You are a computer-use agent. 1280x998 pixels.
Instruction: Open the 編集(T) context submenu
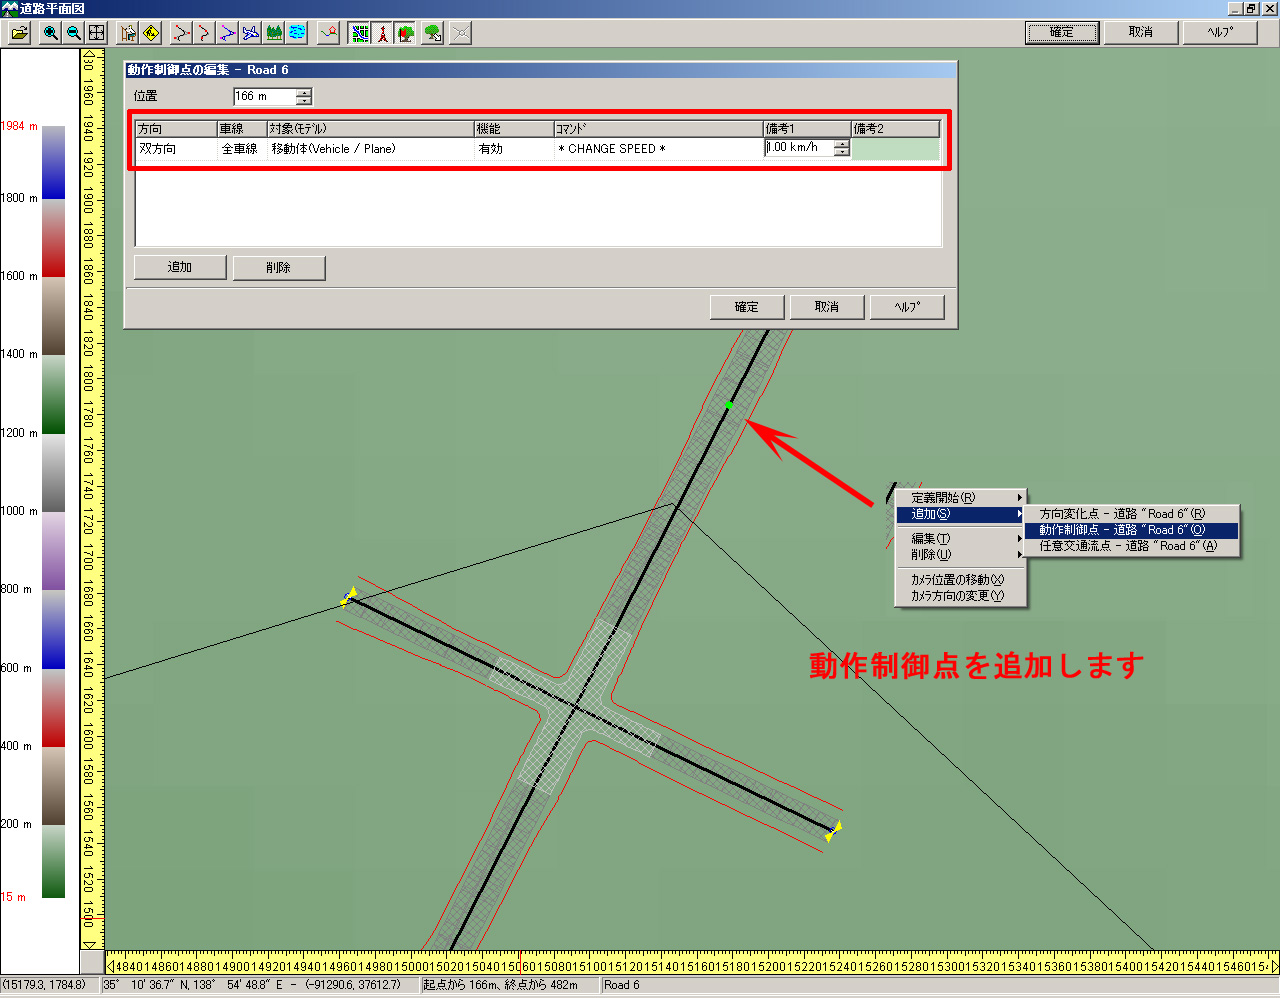tap(961, 539)
